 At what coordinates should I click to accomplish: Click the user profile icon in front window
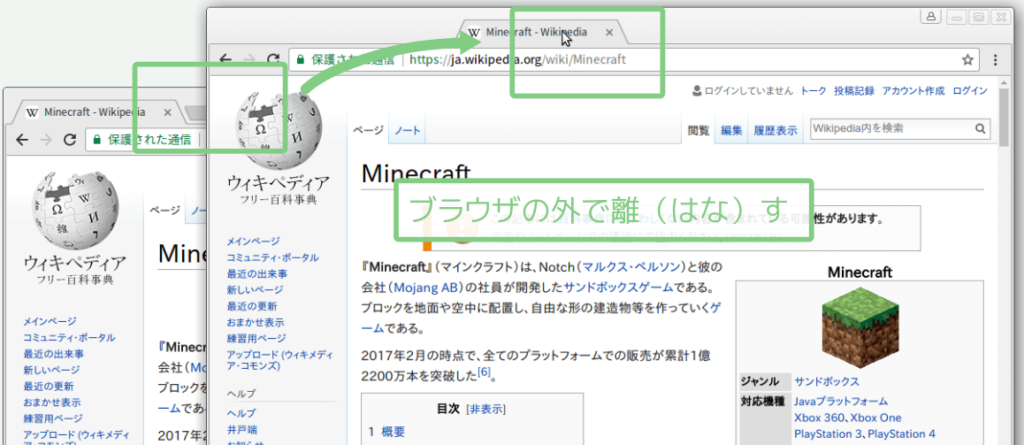click(930, 18)
